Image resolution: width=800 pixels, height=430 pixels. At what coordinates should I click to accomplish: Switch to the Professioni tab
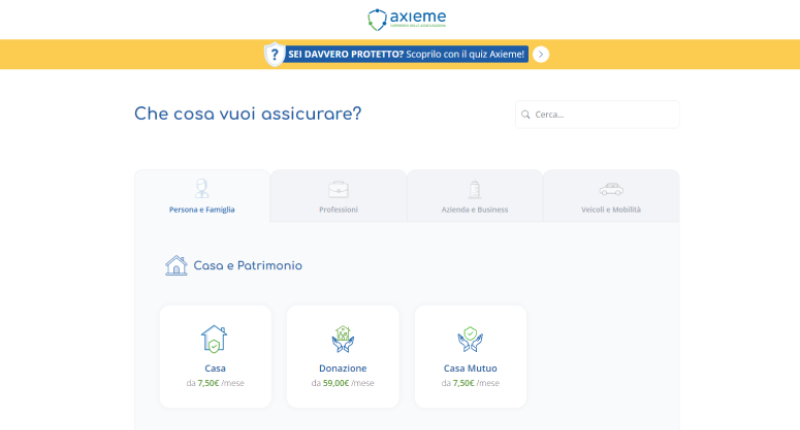338,196
